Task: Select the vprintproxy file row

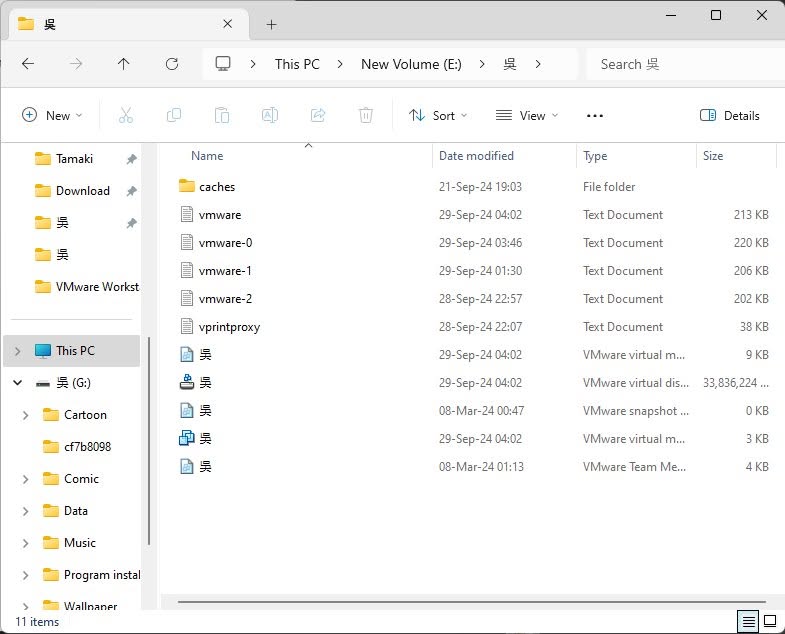Action: pyautogui.click(x=473, y=327)
